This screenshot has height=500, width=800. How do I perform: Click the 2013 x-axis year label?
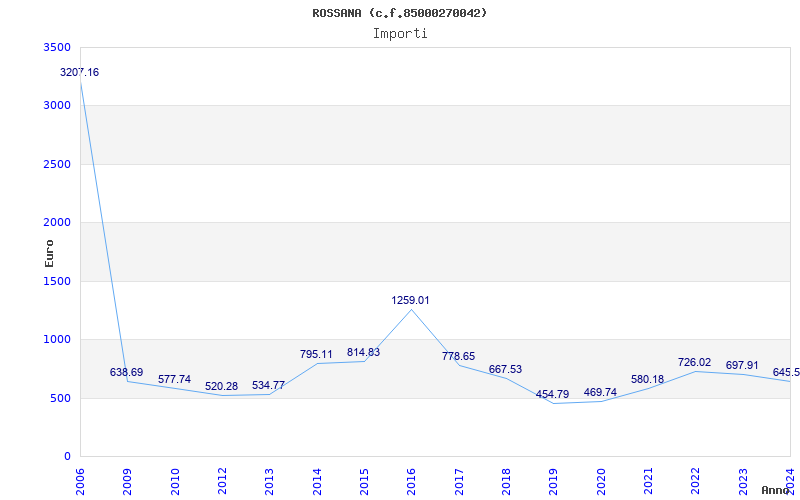(x=269, y=482)
